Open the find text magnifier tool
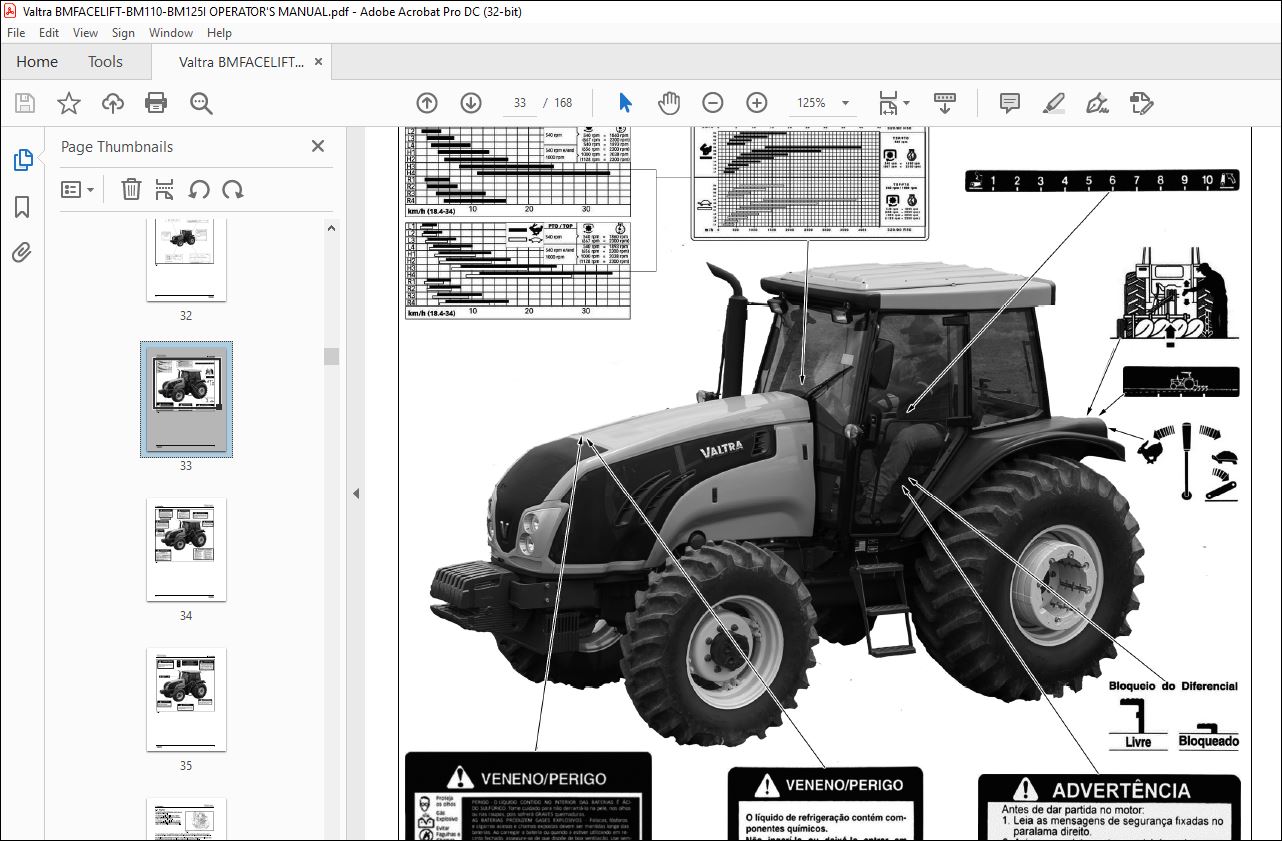This screenshot has height=841, width=1282. click(201, 103)
